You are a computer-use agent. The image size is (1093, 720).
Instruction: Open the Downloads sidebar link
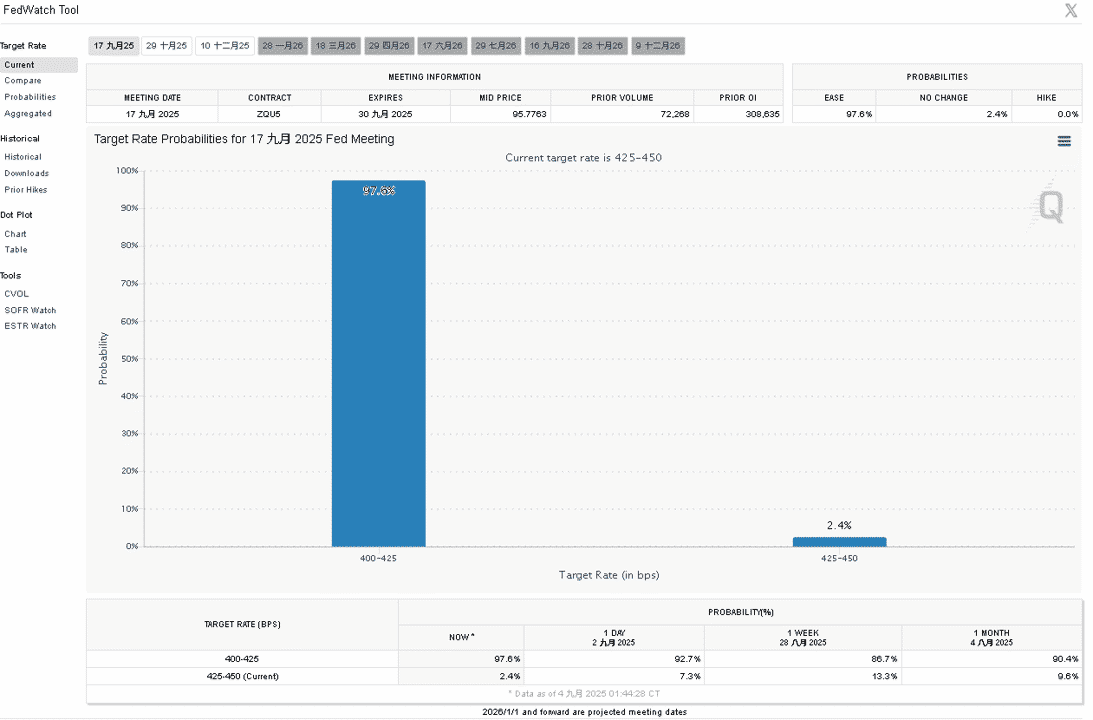tap(26, 174)
